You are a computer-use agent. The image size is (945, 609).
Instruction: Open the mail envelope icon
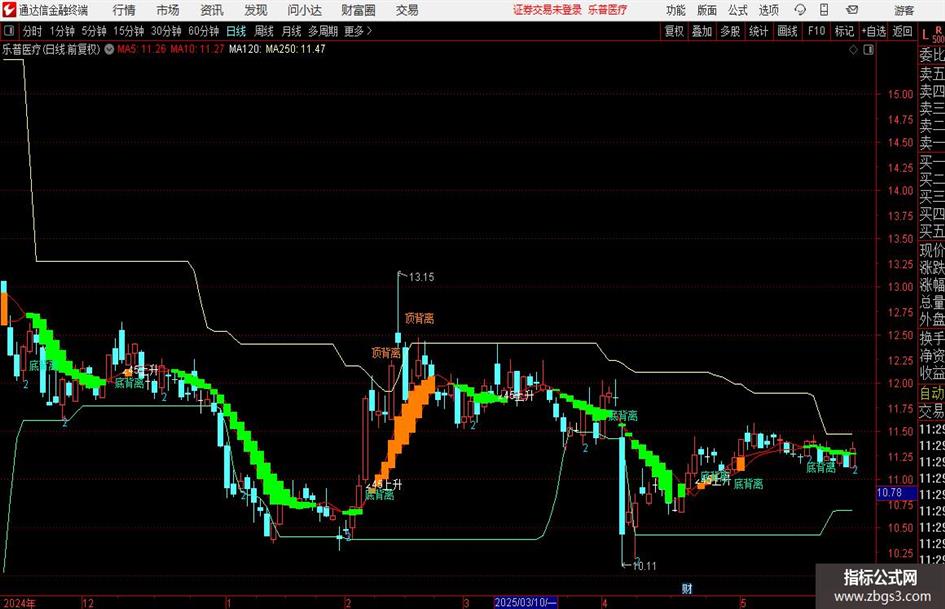click(852, 10)
